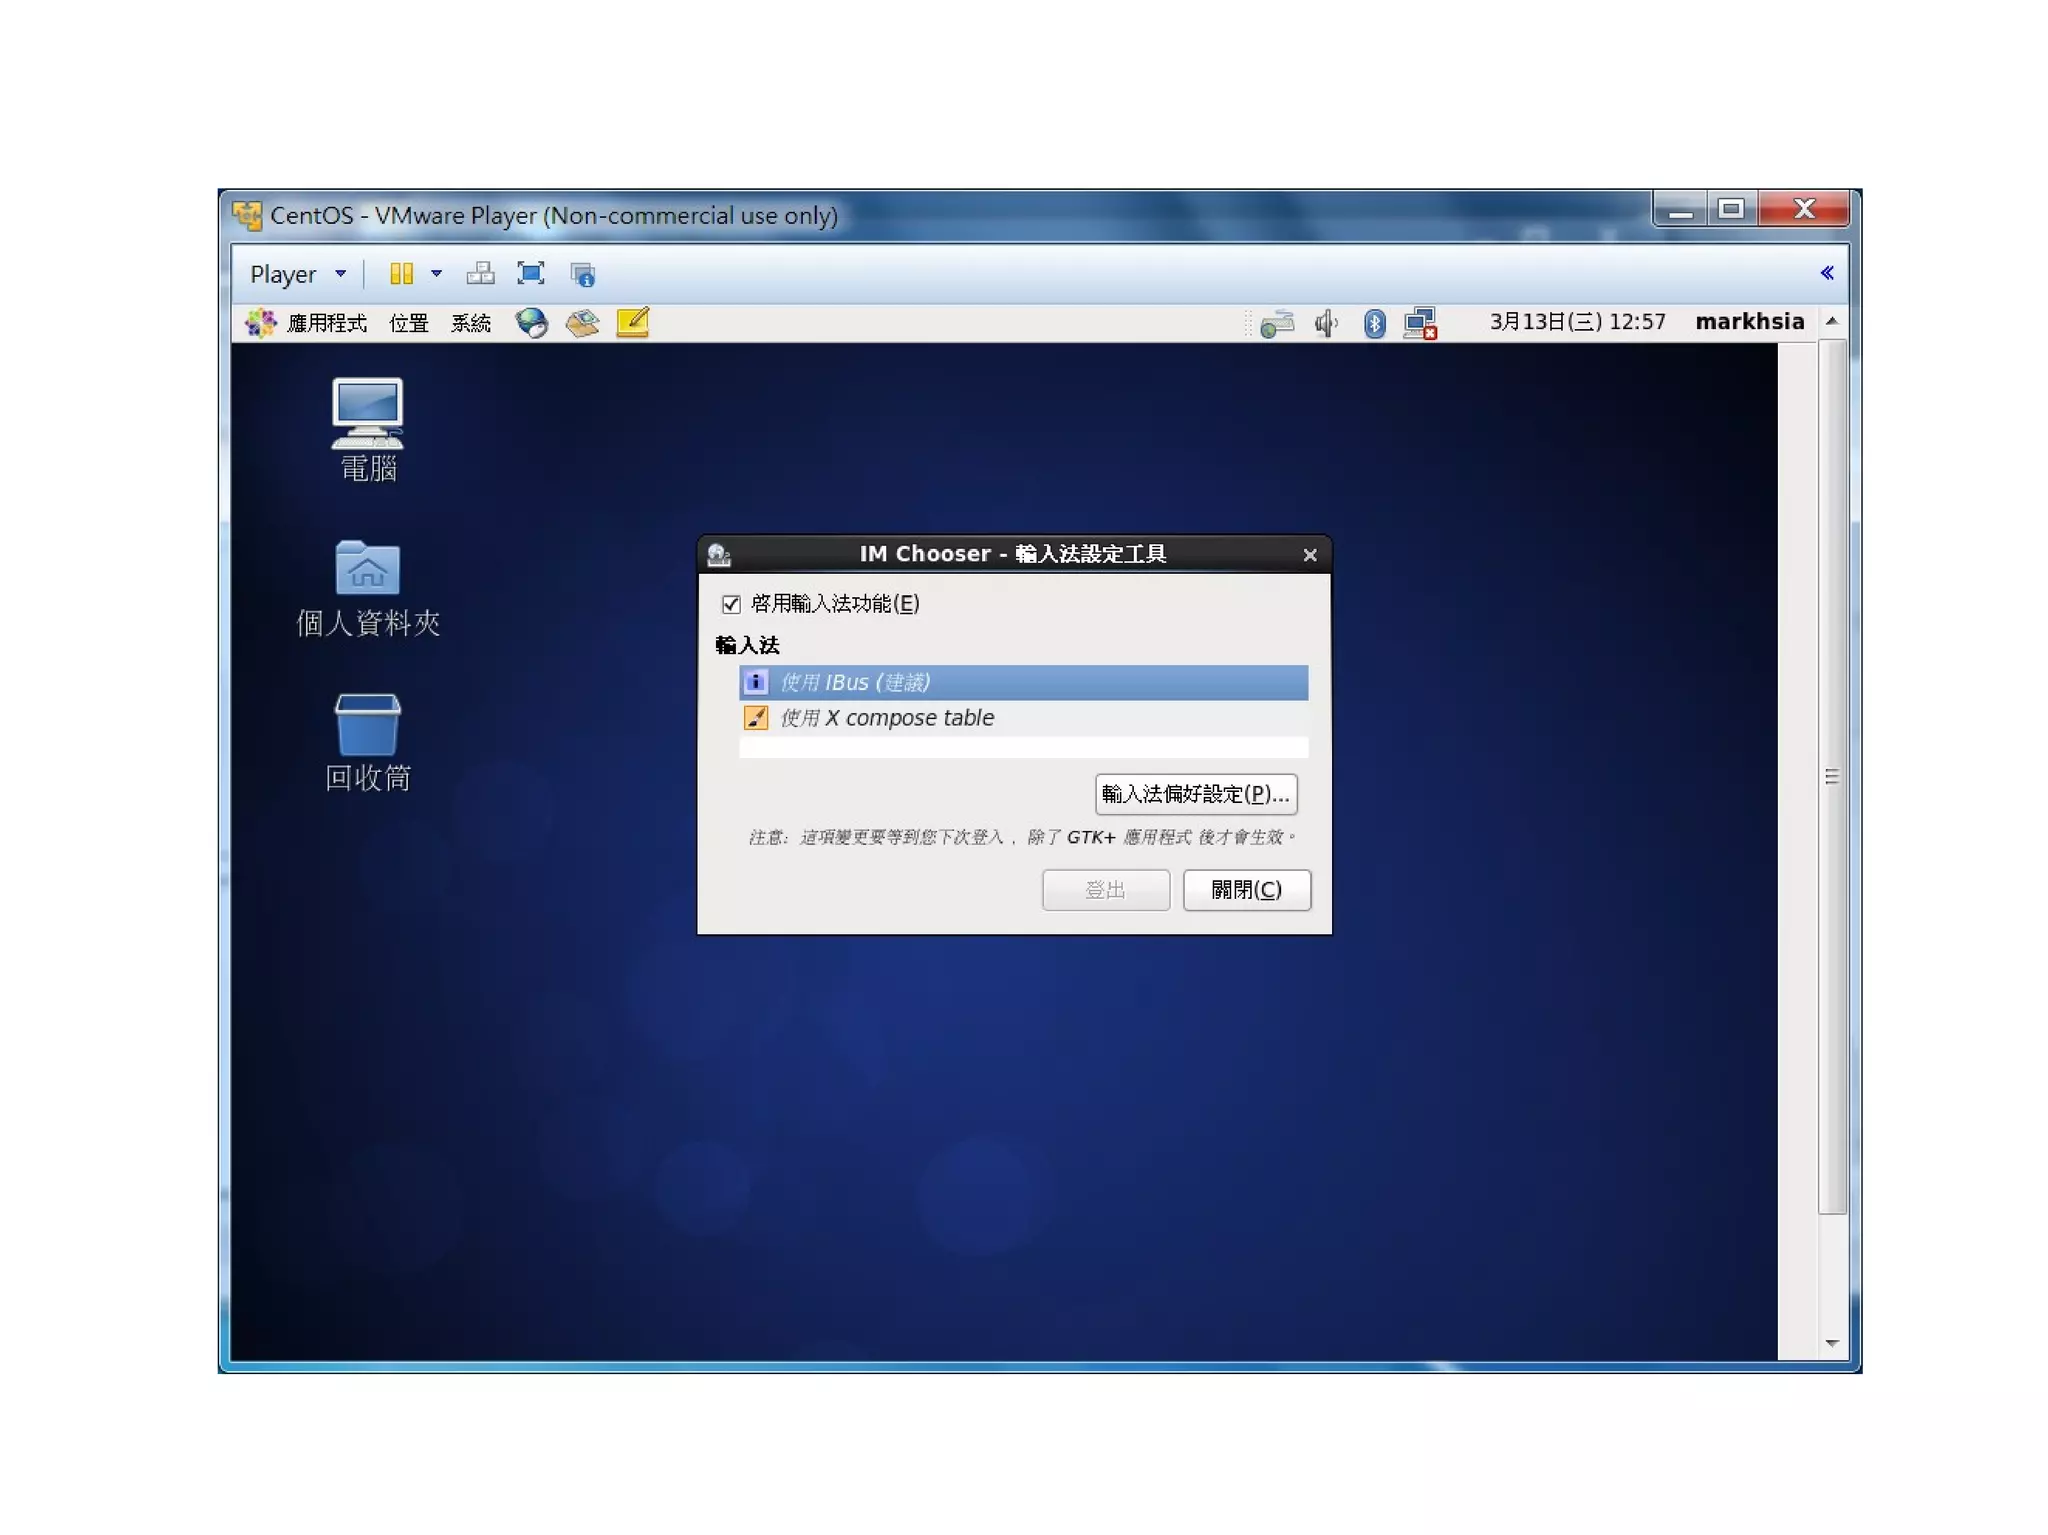Open the 應用程式 applications menu

tap(326, 323)
